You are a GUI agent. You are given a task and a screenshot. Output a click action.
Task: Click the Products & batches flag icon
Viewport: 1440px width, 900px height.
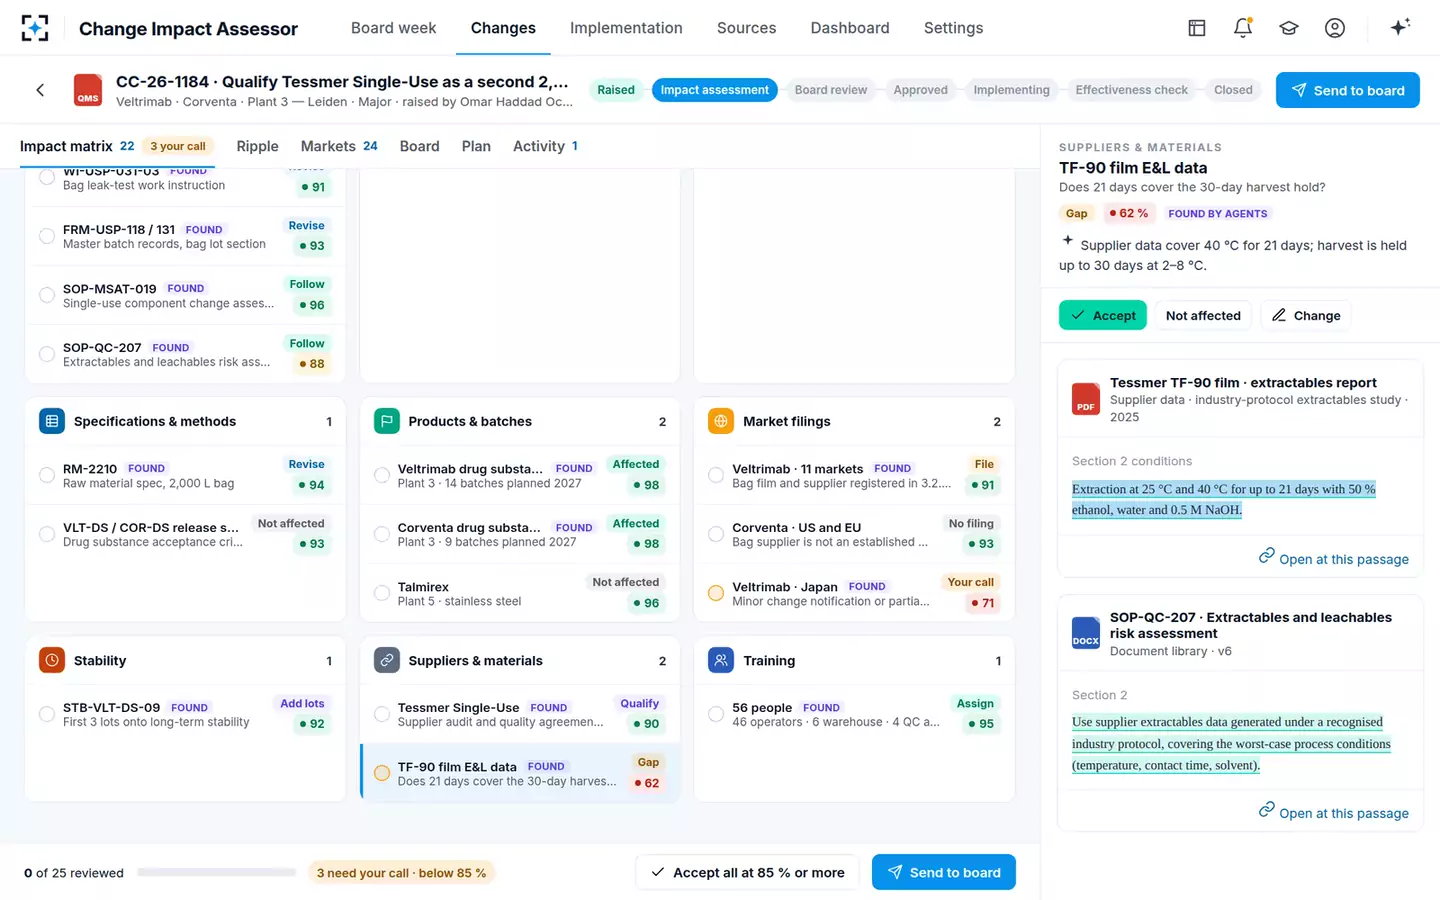[x=386, y=421]
